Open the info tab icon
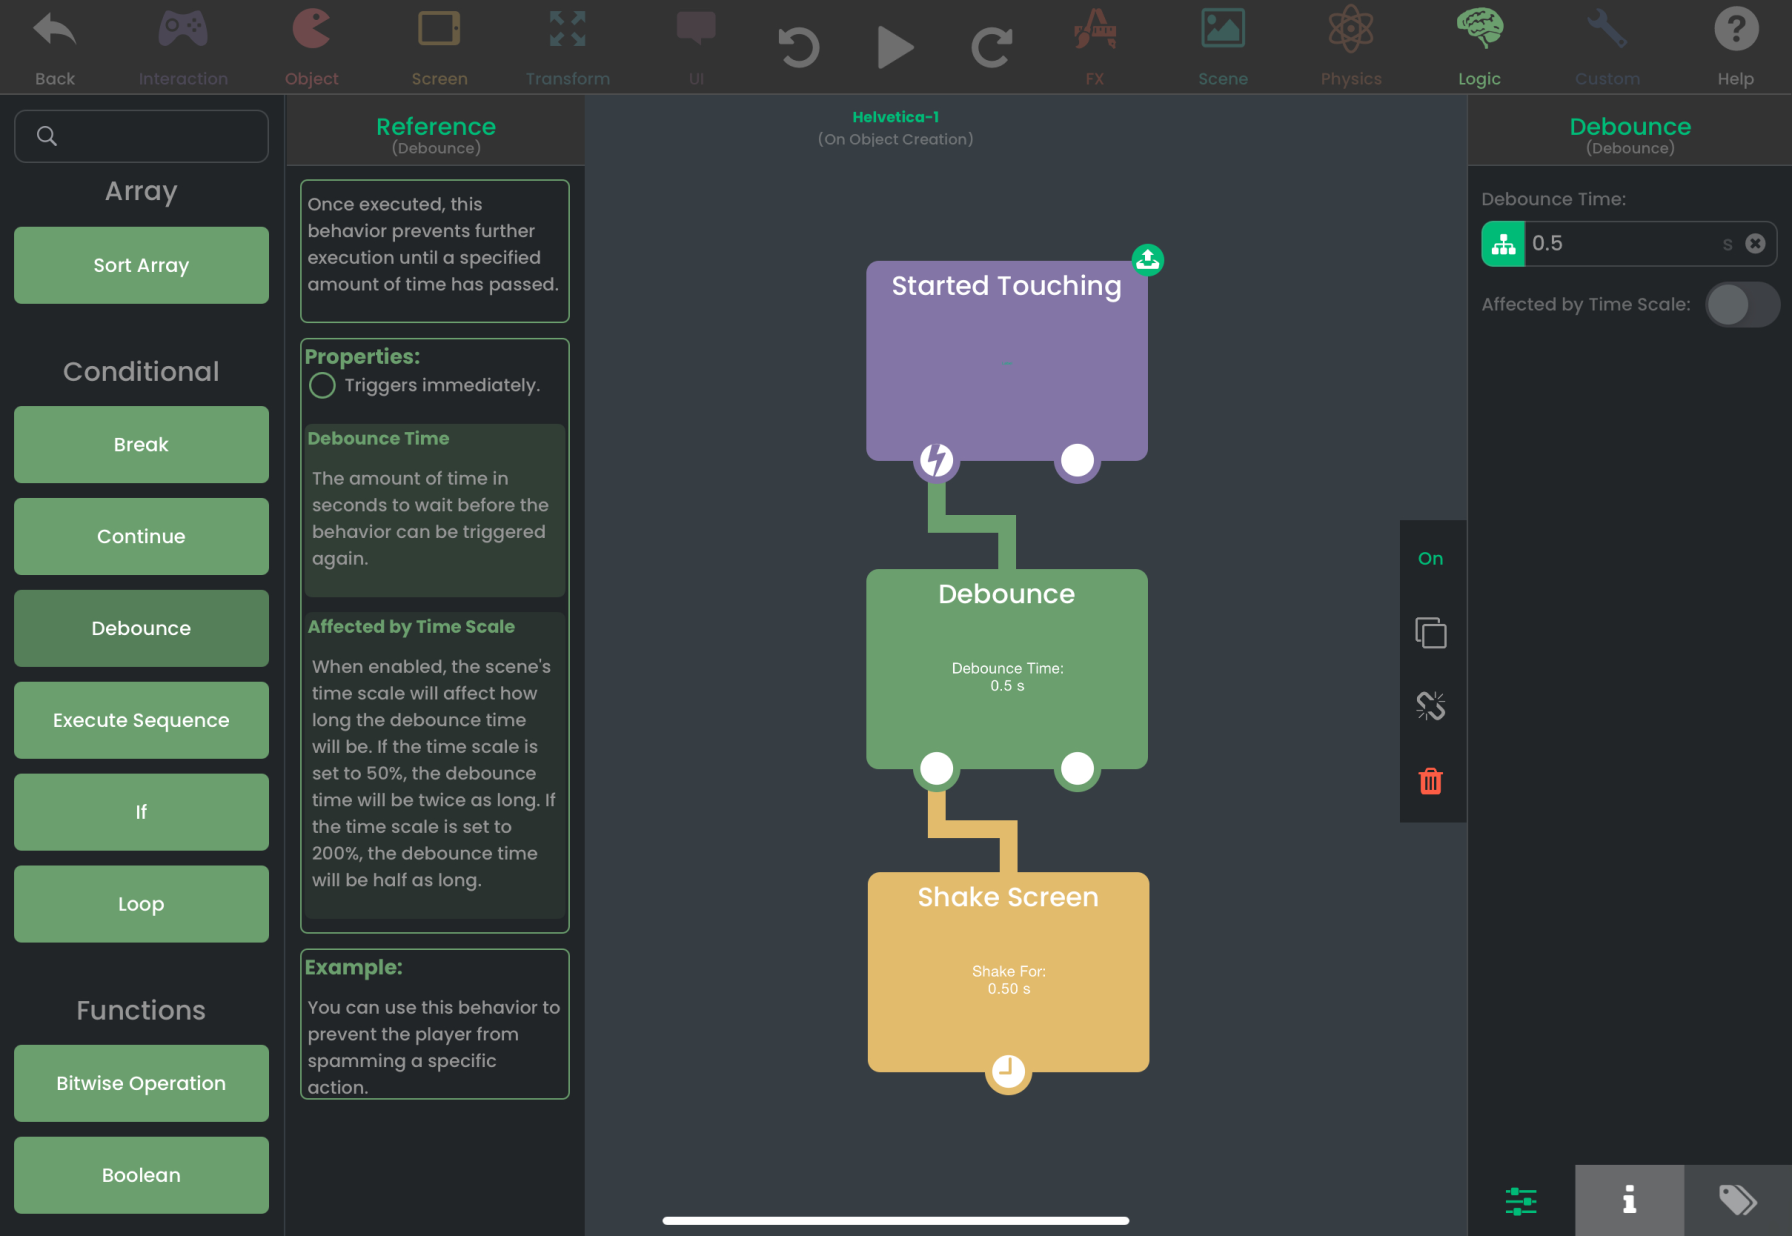The width and height of the screenshot is (1792, 1236). click(1628, 1199)
